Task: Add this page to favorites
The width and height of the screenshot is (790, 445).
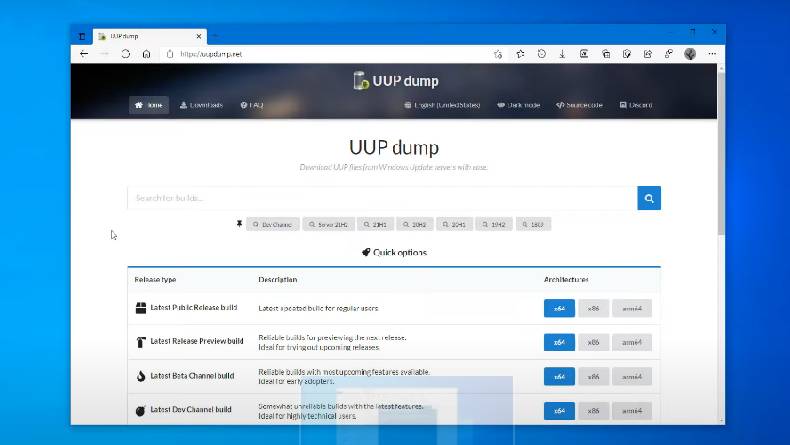Action: [498, 54]
